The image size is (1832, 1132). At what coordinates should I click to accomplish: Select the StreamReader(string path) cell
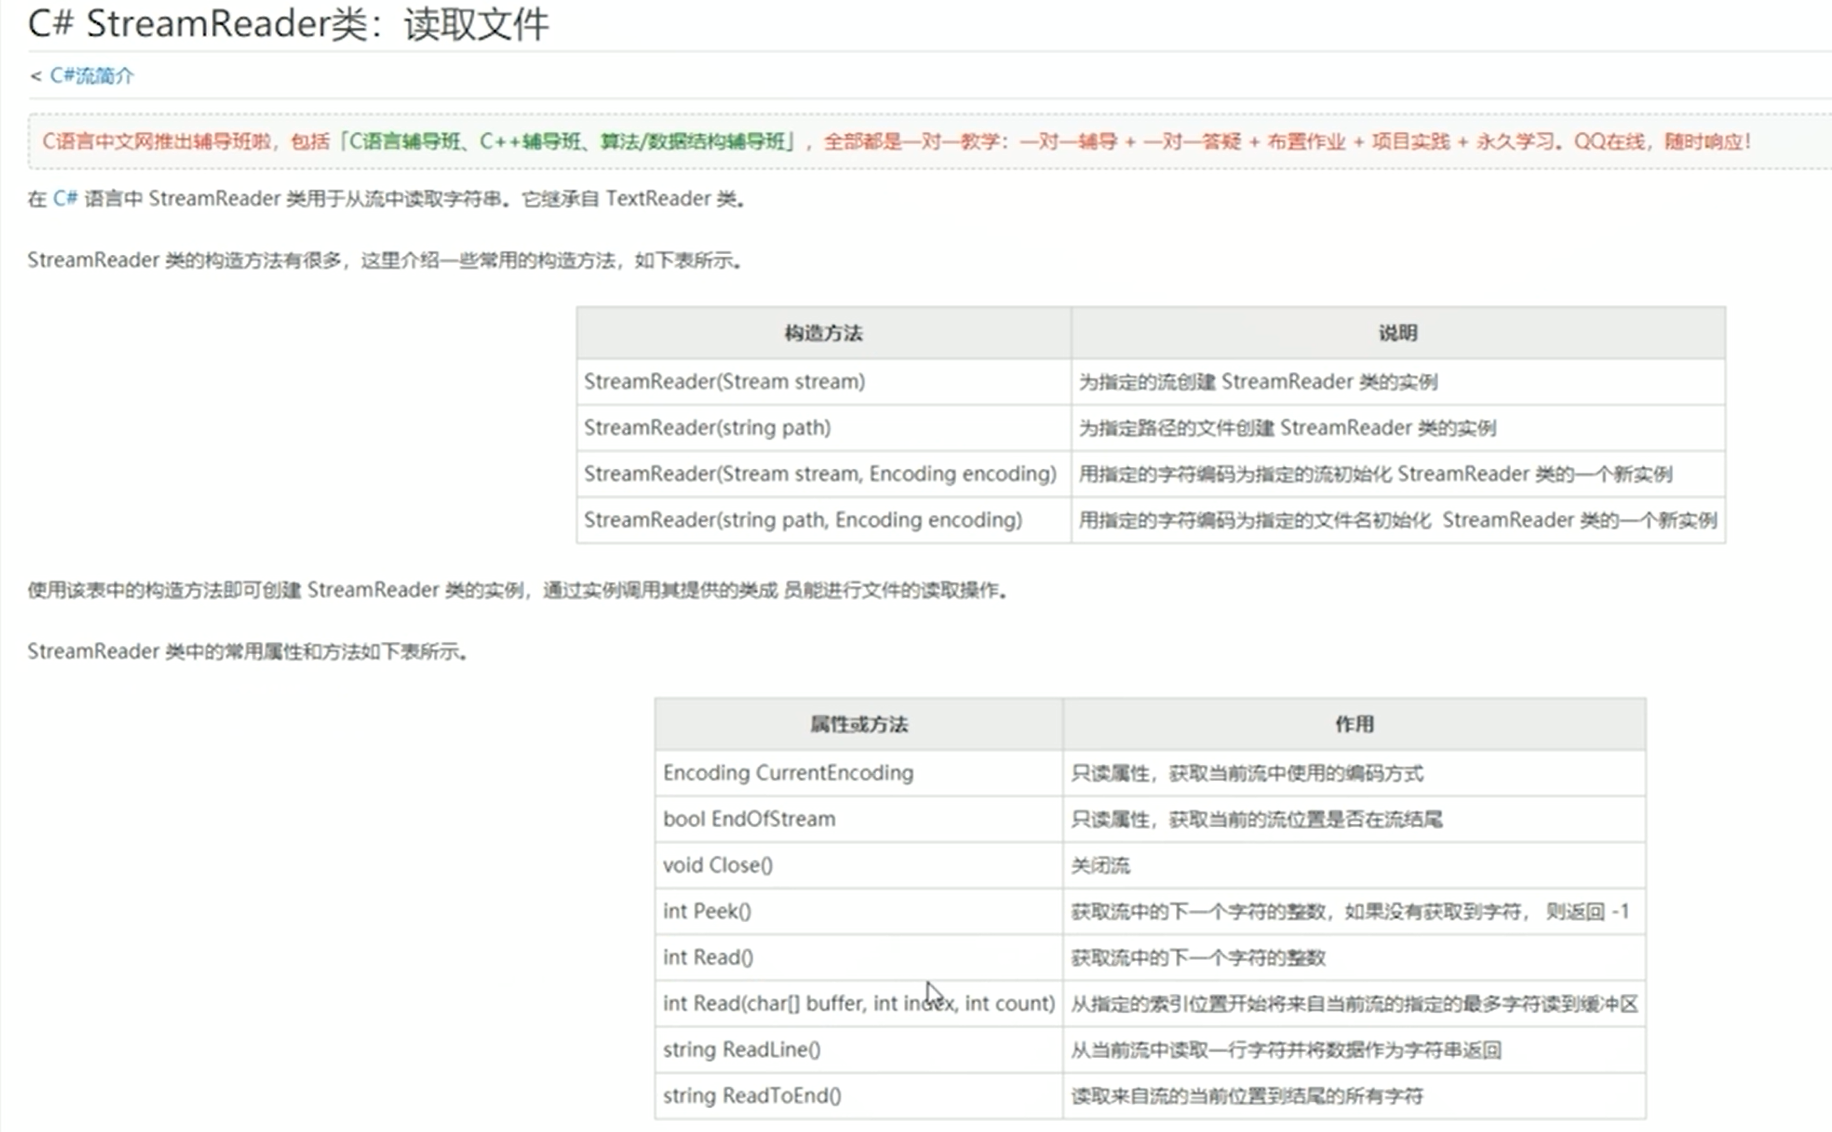823,427
